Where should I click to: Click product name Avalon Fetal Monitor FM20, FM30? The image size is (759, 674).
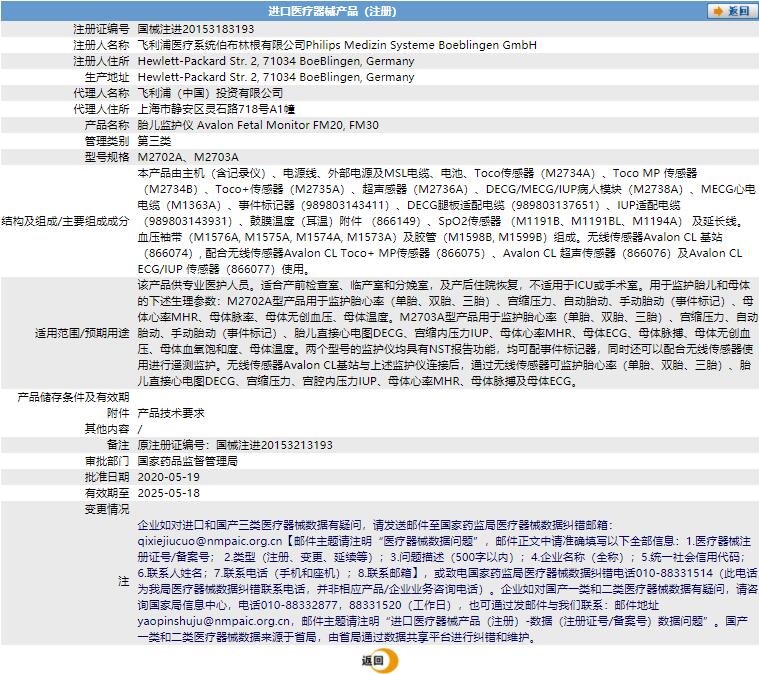pos(288,125)
